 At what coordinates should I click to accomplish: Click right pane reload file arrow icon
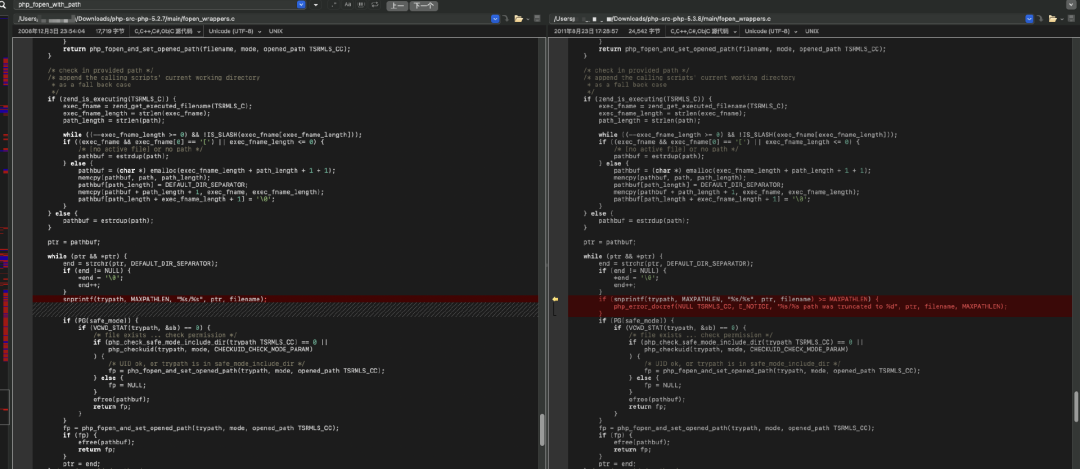pyautogui.click(x=1040, y=19)
